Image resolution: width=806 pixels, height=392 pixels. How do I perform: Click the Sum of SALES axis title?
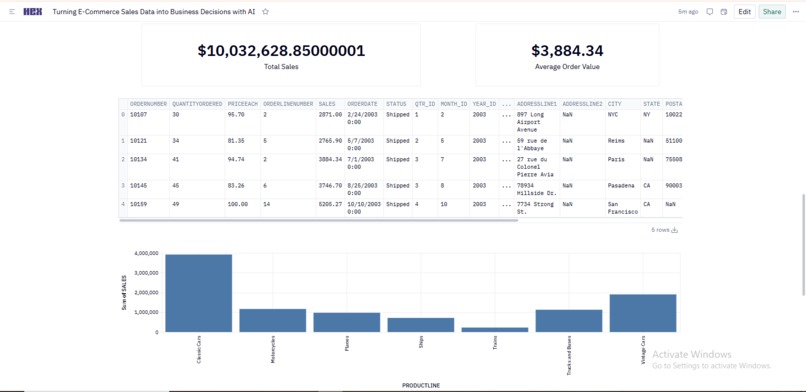click(x=124, y=292)
